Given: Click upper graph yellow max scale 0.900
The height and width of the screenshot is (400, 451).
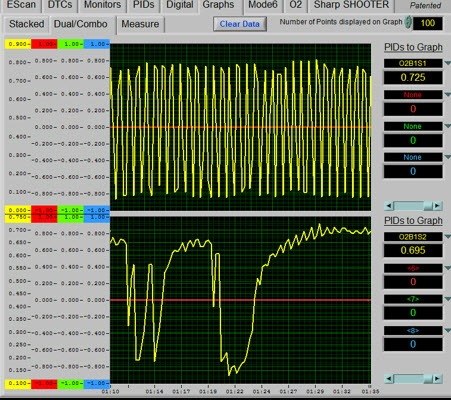Looking at the screenshot, I should 18,44.
